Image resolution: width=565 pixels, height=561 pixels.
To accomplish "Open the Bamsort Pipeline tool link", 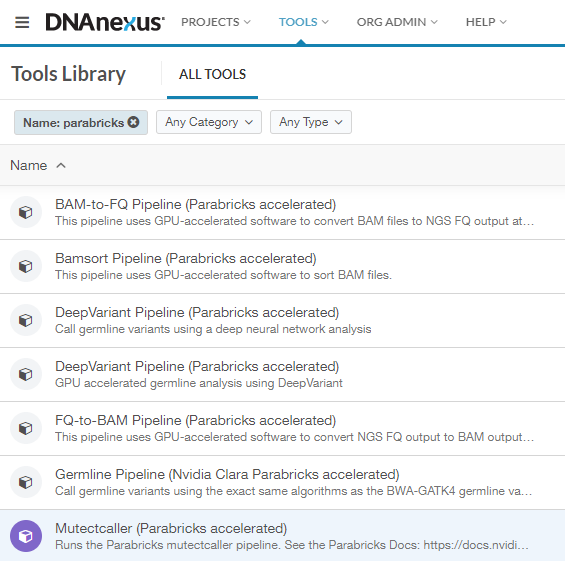I will [x=186, y=258].
